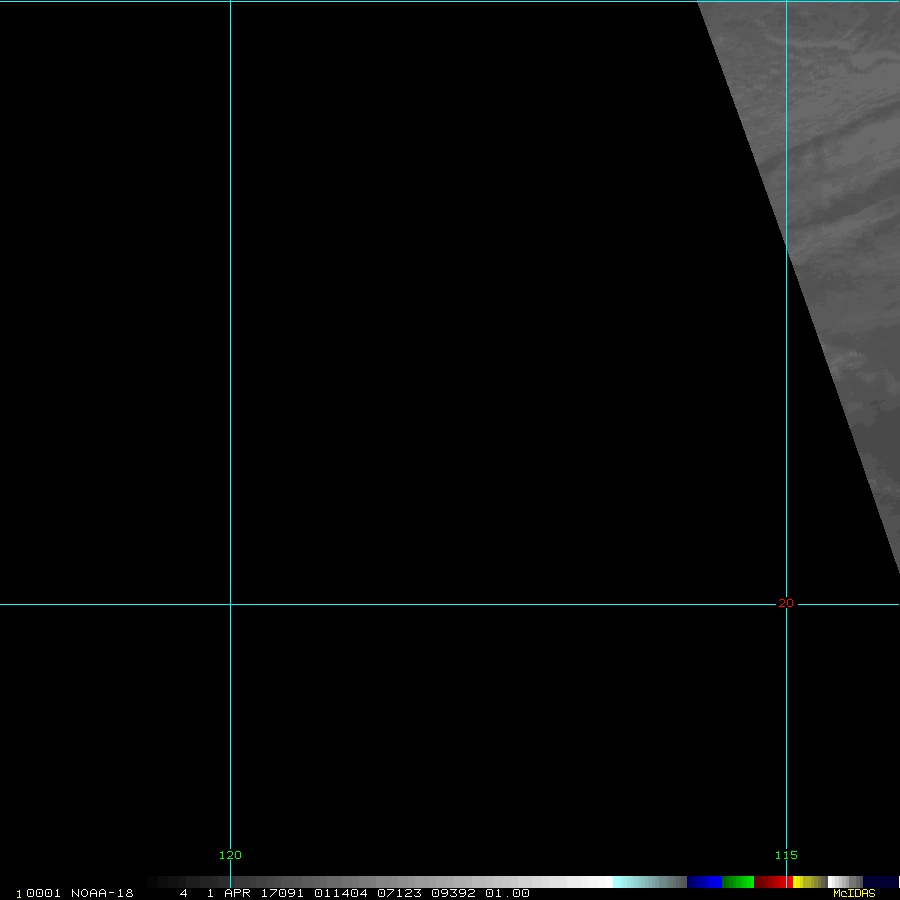Click the 17091 date code in status line
The height and width of the screenshot is (900, 900).
click(284, 893)
